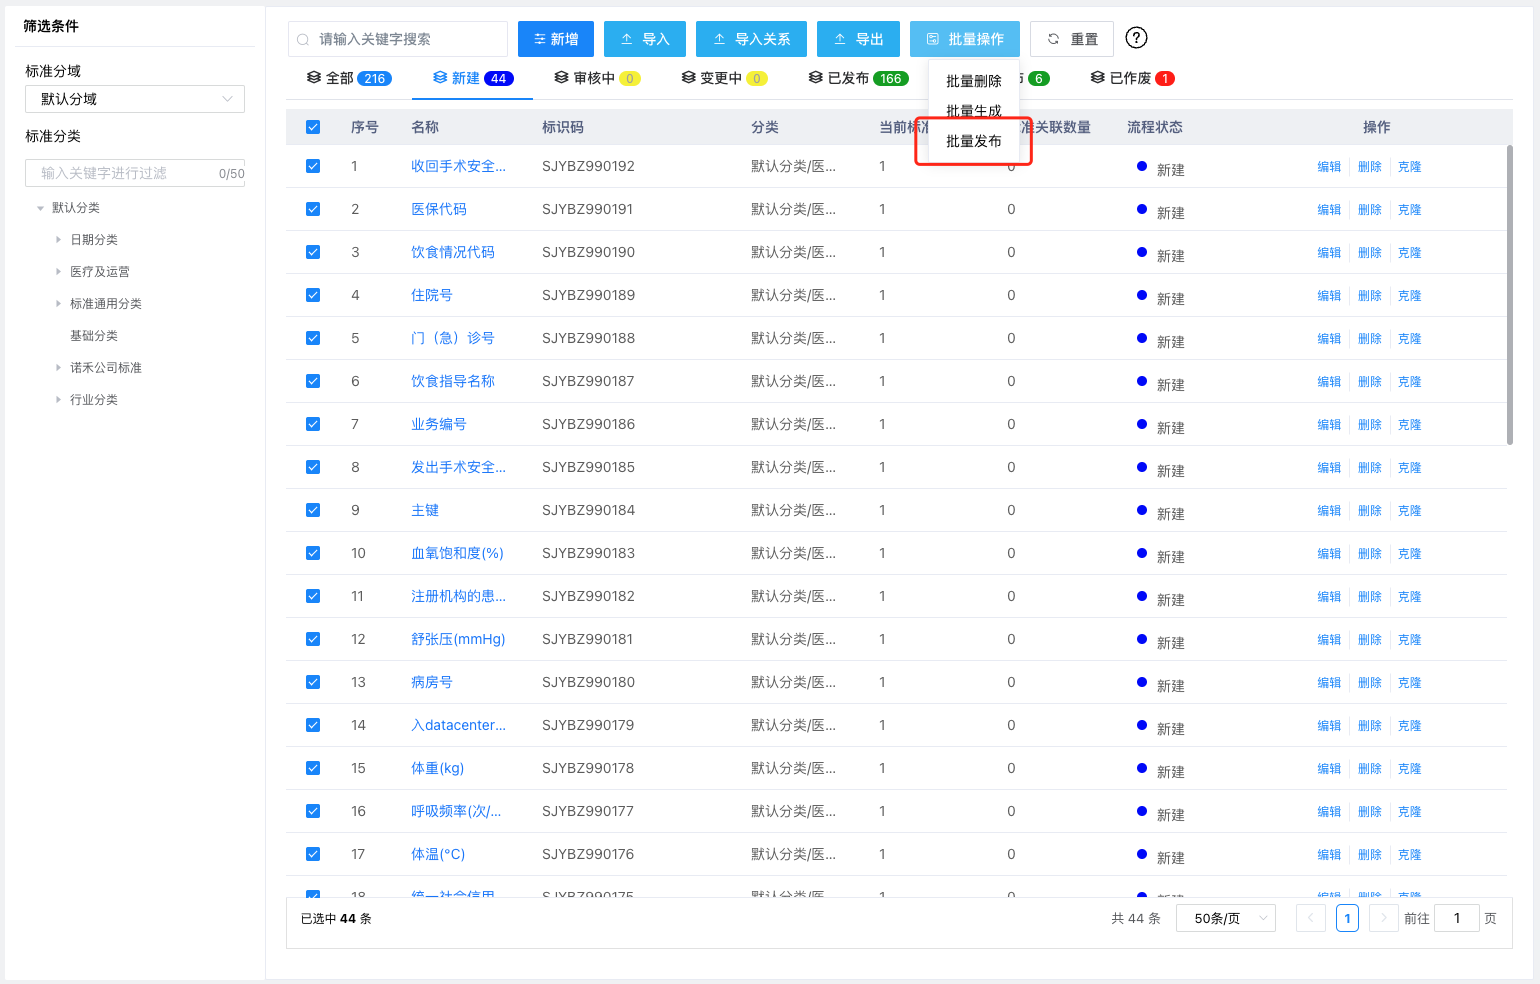
Task: Switch to the 已发布 tab
Action: coord(857,78)
